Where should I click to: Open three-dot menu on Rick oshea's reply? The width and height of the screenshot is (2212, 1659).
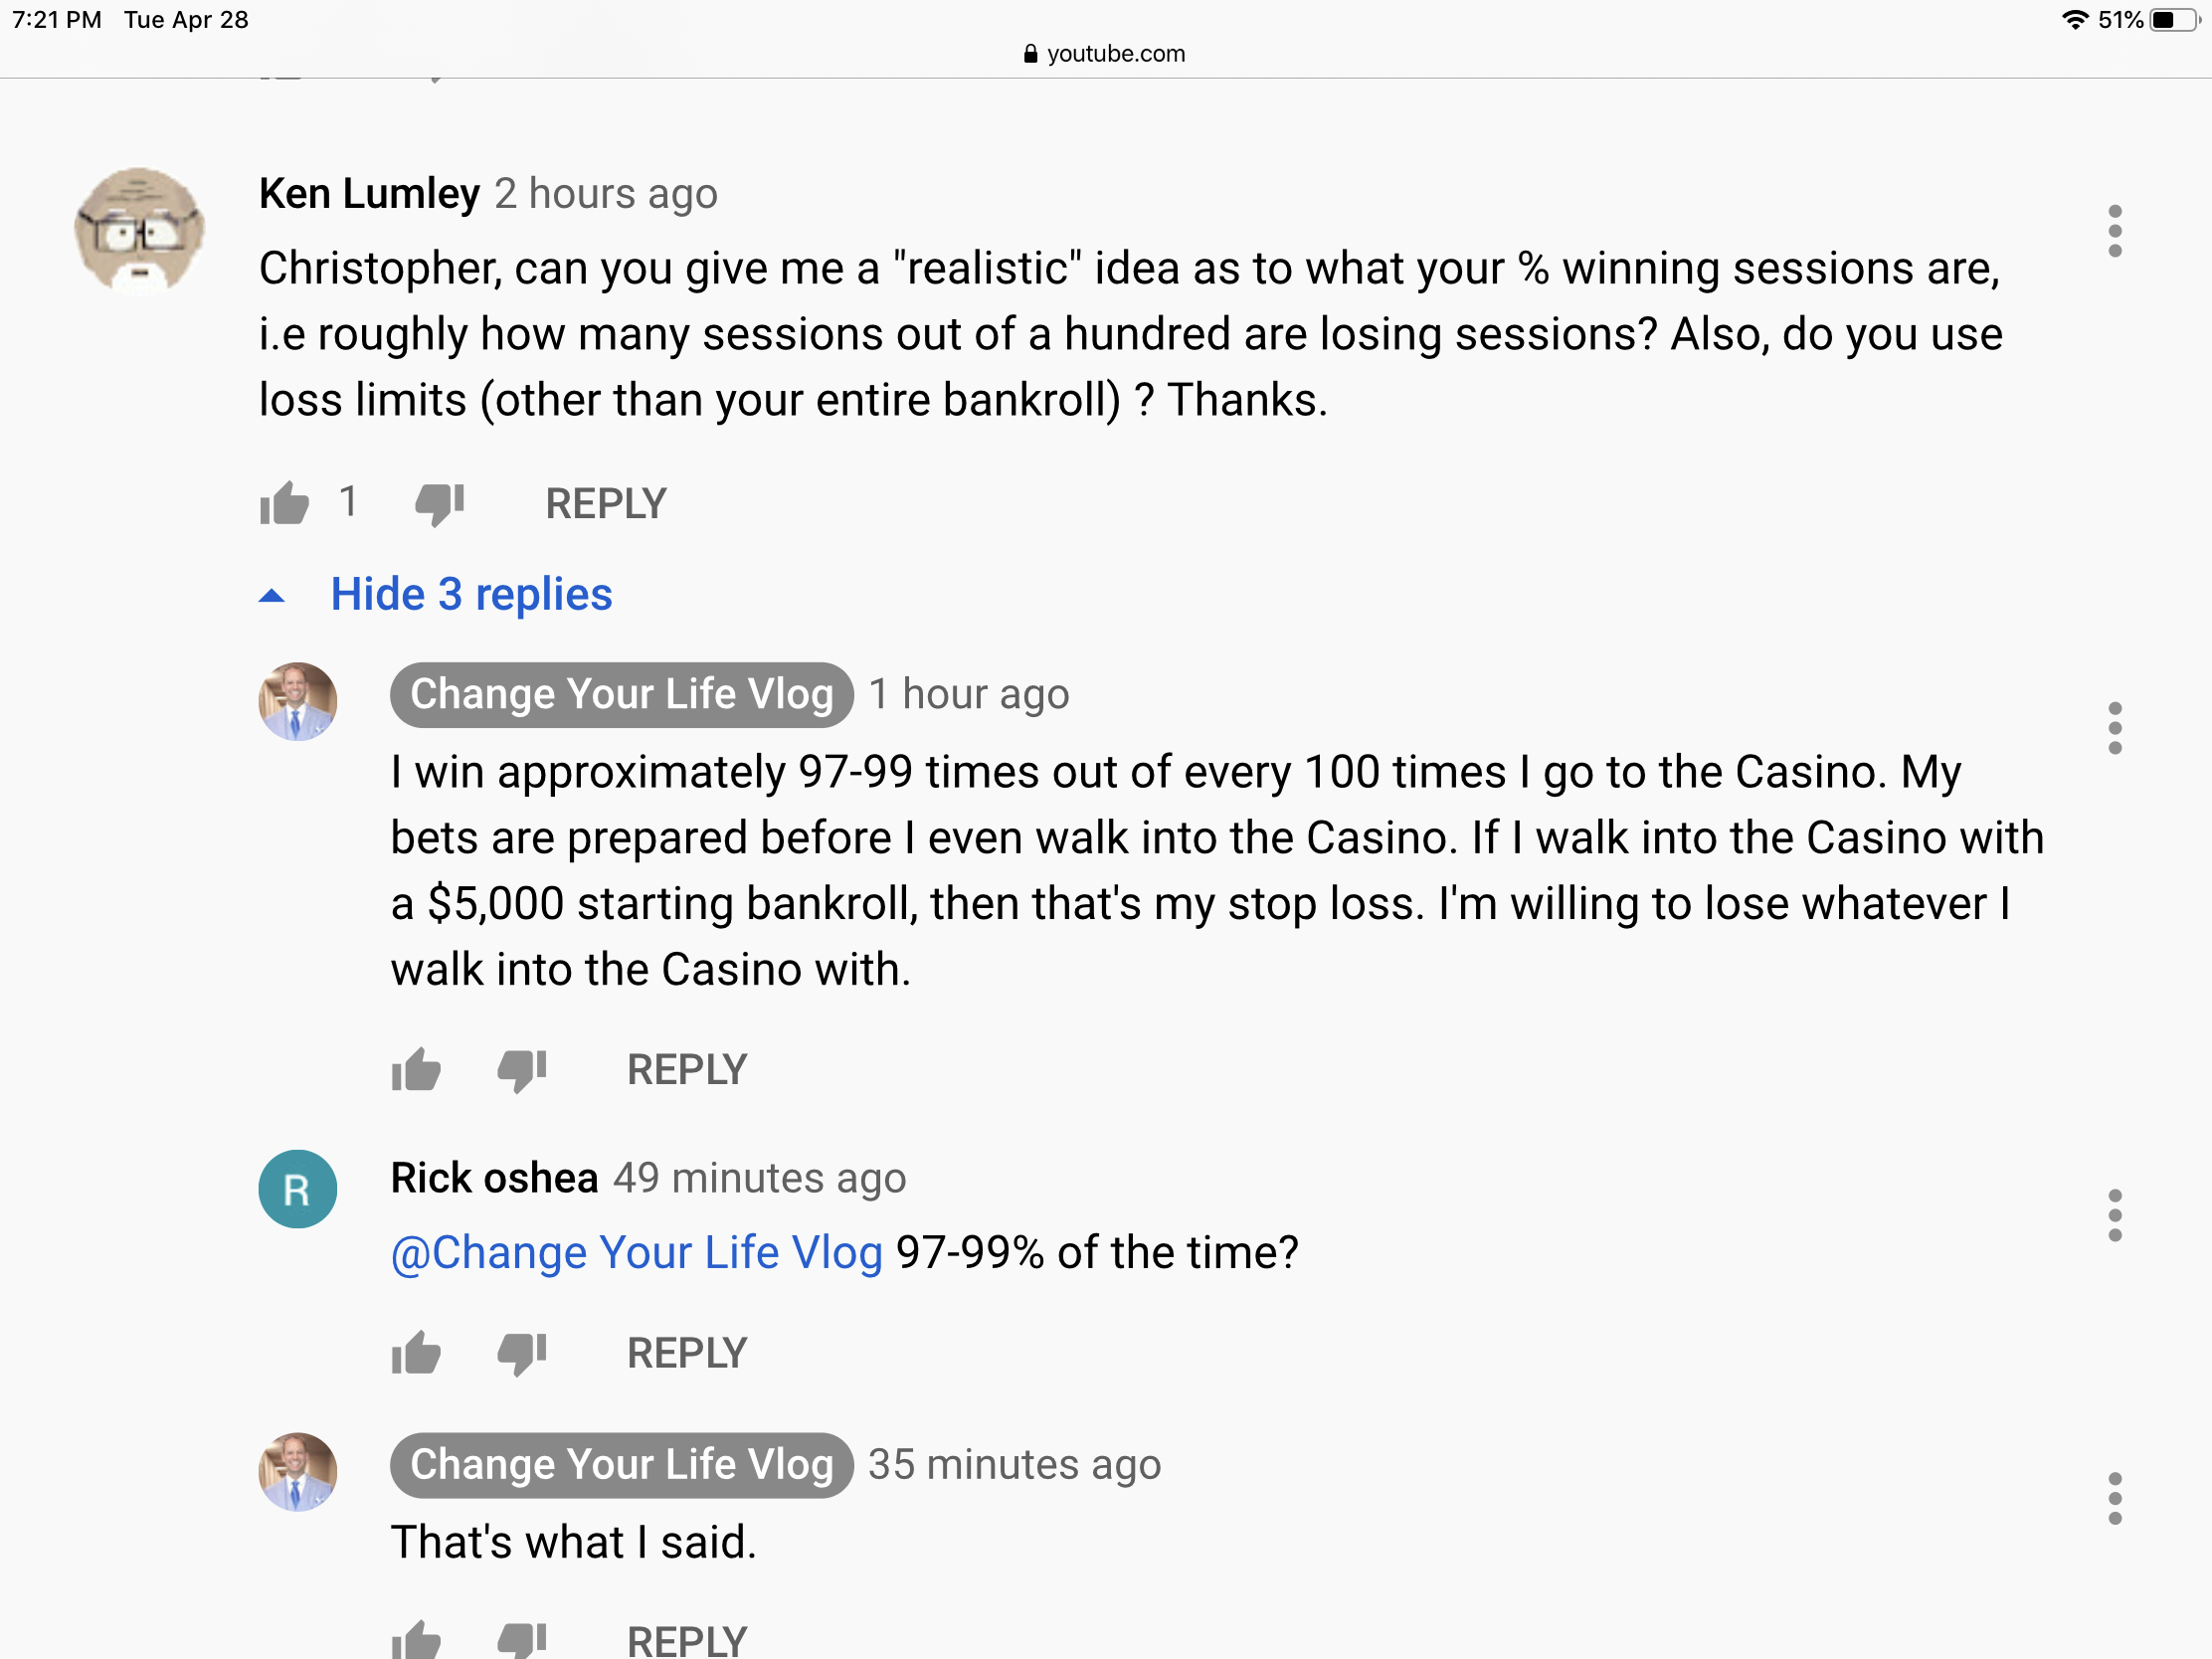tap(2114, 1216)
